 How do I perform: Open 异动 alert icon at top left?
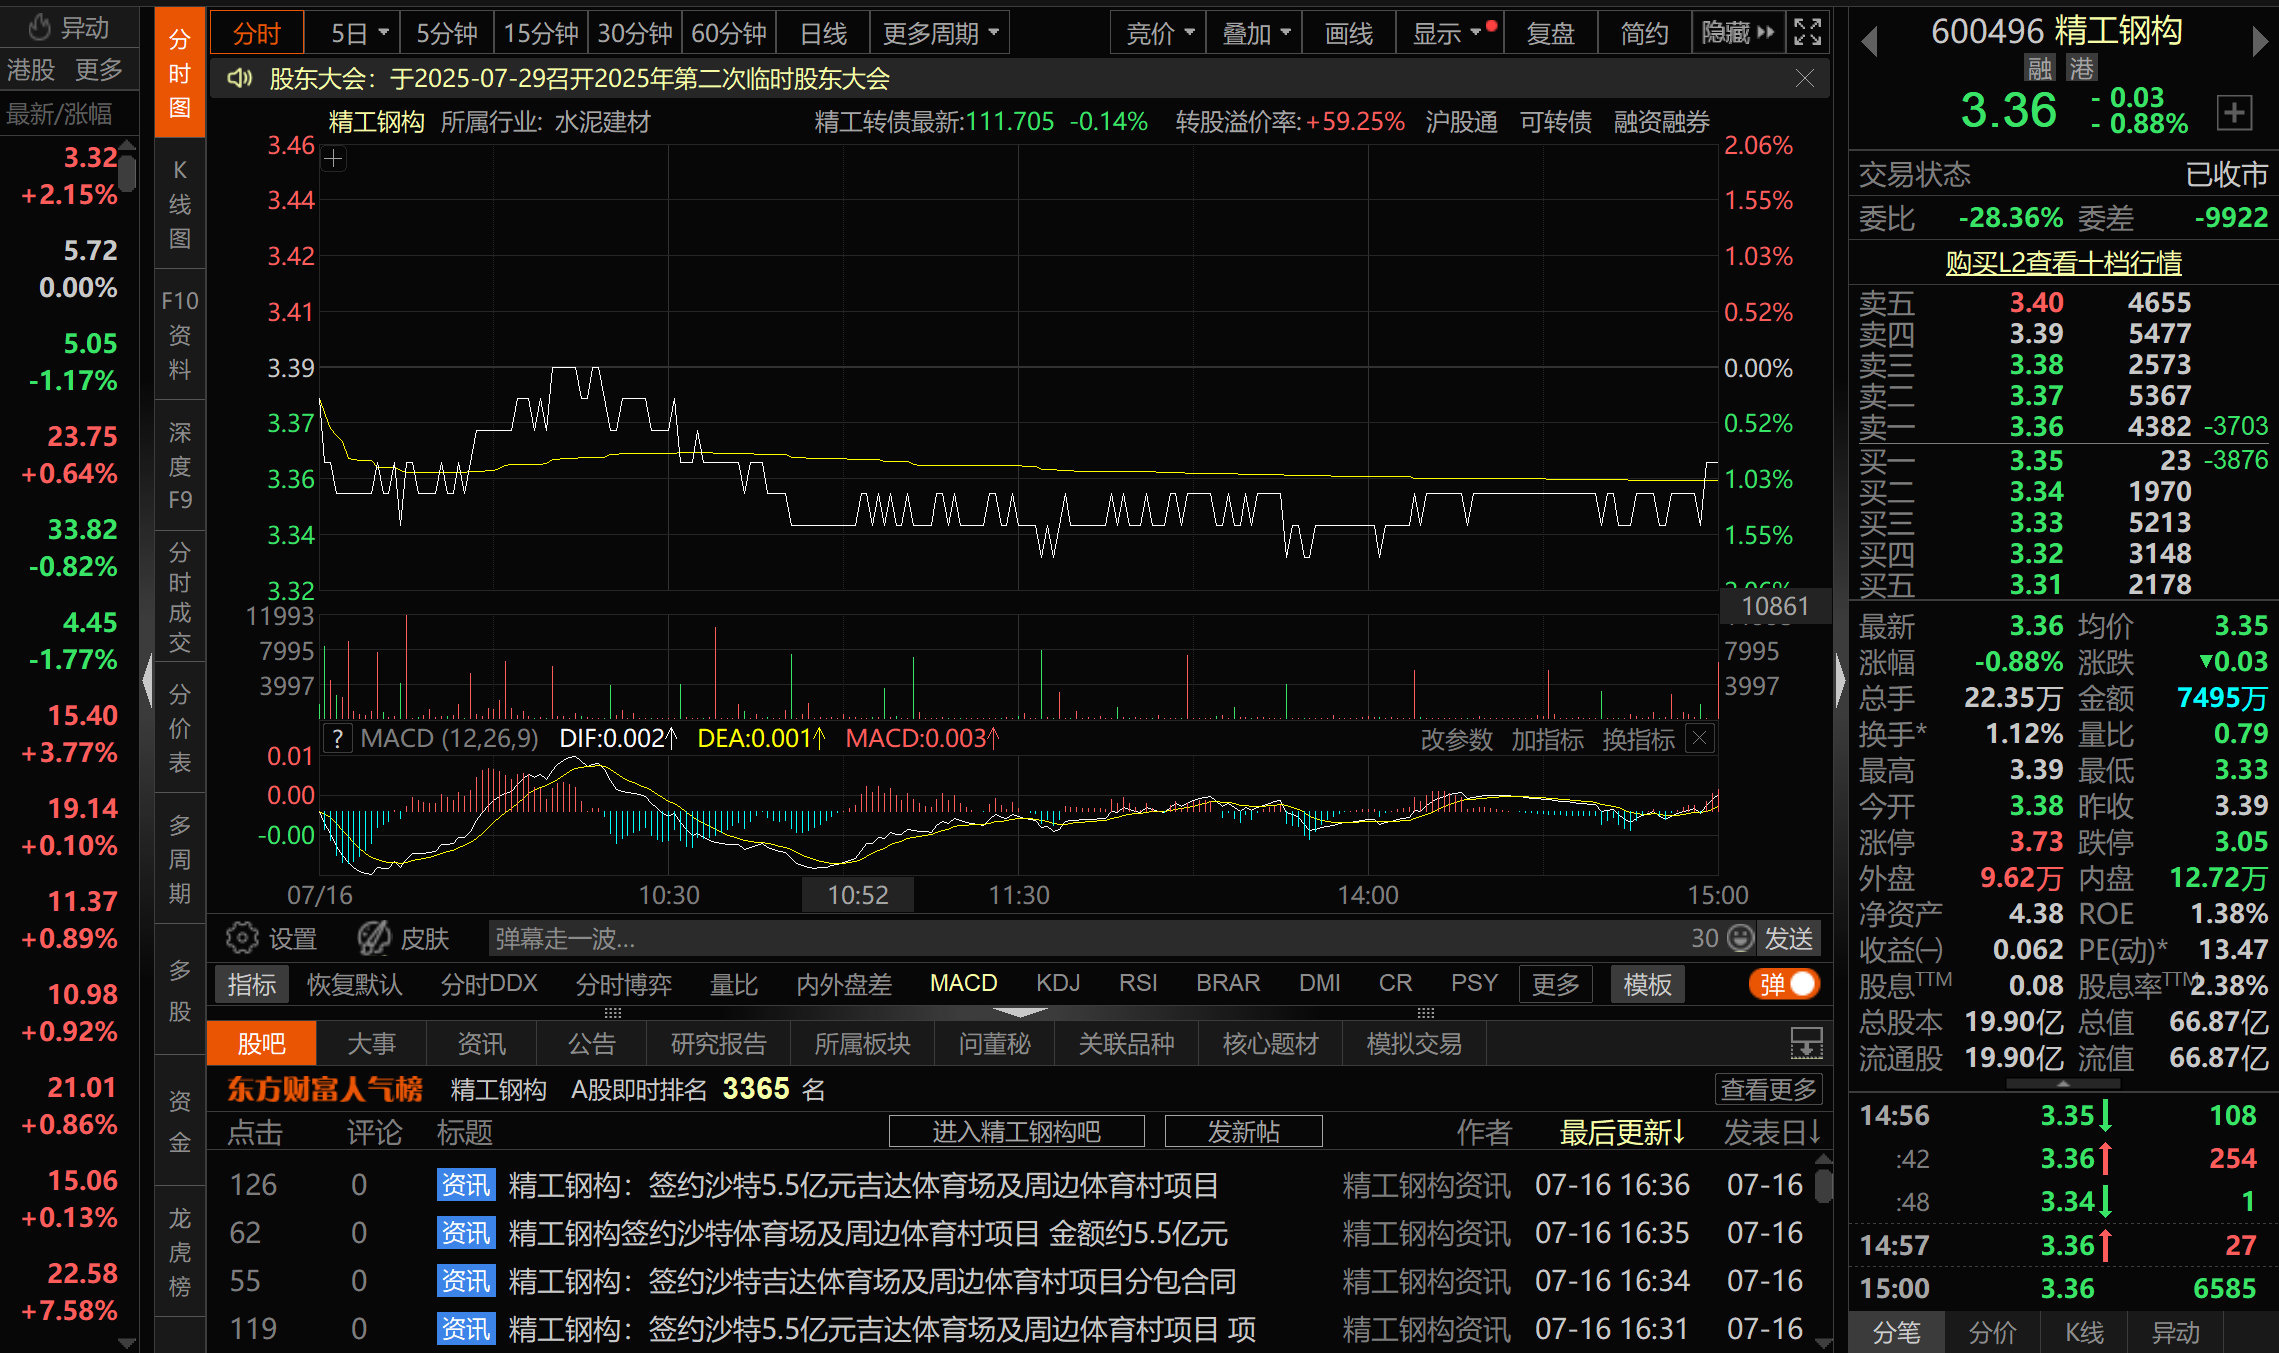(x=69, y=28)
